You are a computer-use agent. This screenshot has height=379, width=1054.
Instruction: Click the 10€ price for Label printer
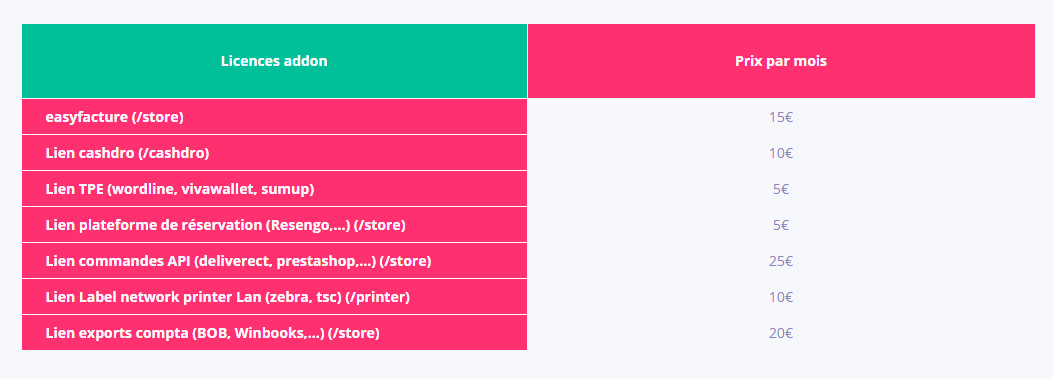pyautogui.click(x=781, y=297)
